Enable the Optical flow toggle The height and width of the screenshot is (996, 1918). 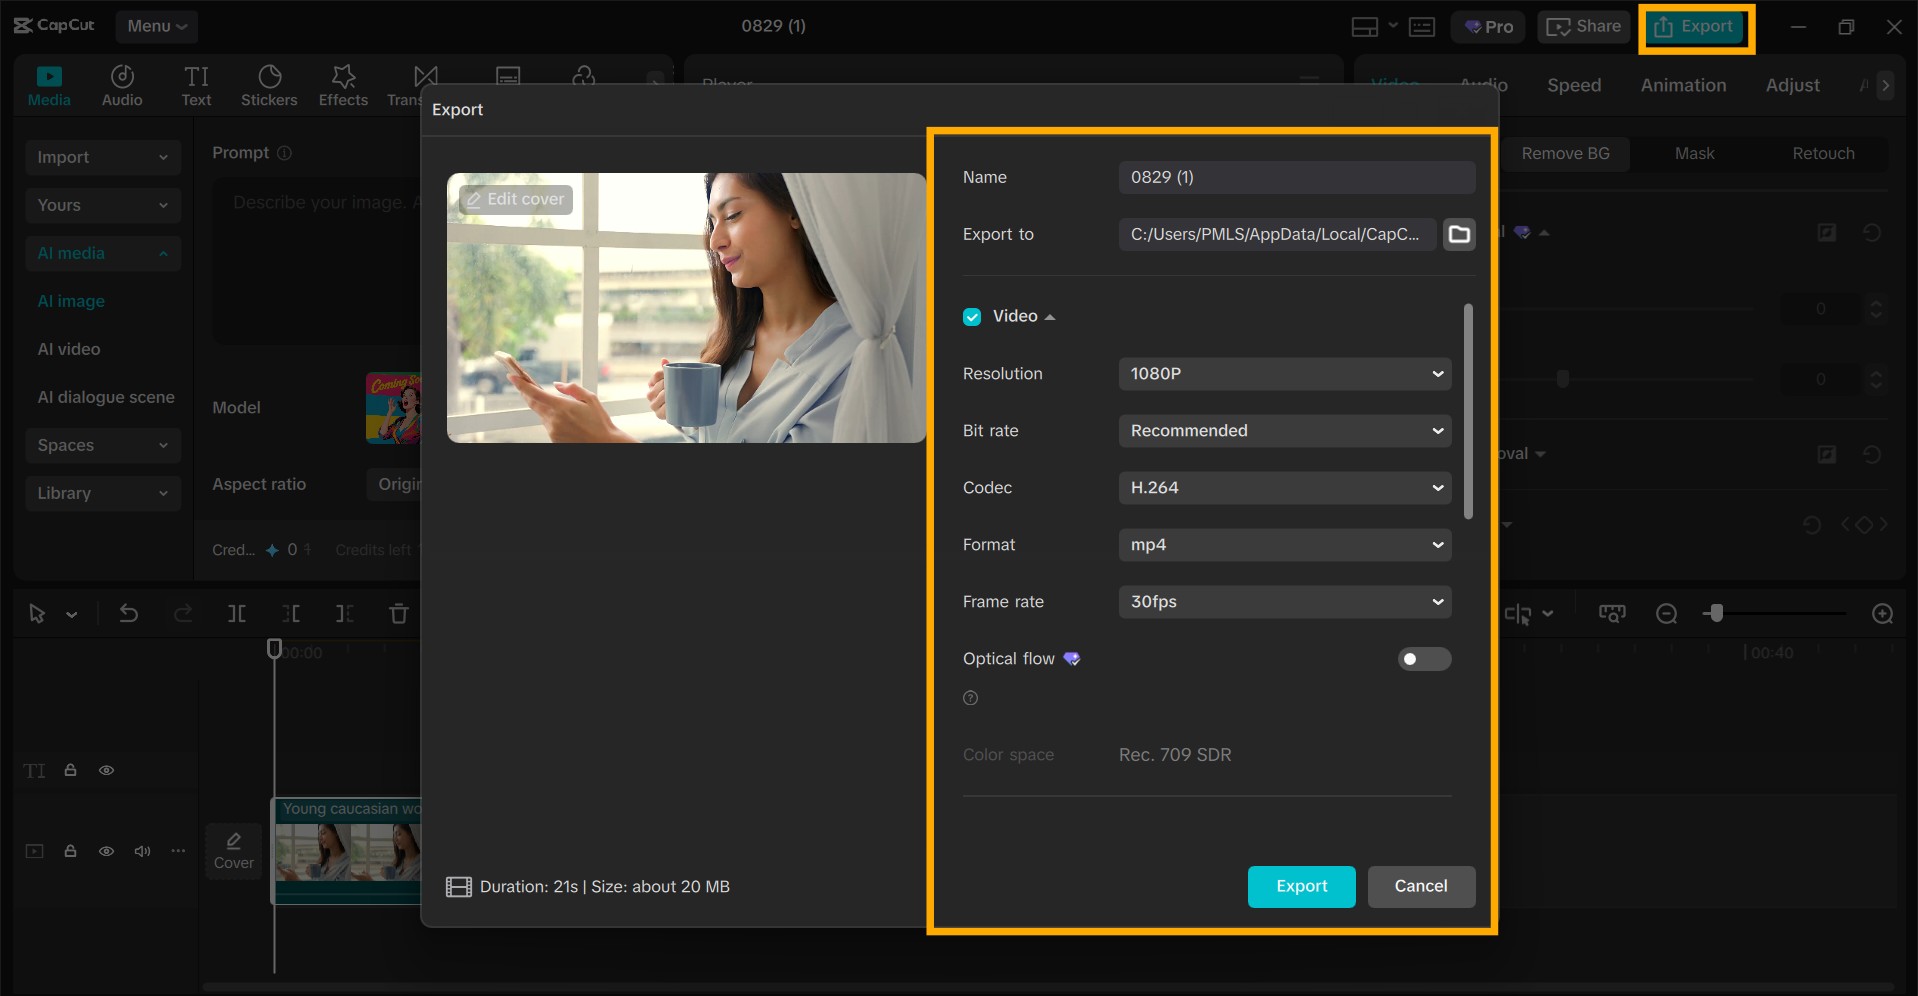point(1424,659)
